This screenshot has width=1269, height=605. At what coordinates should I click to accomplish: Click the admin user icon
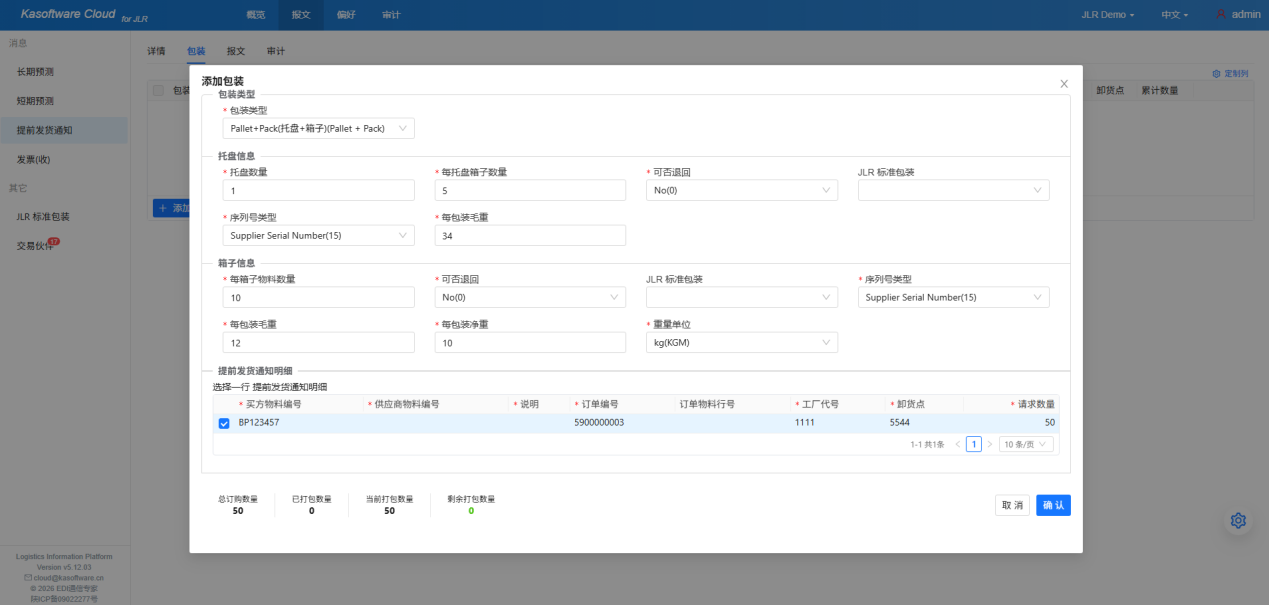click(x=1221, y=15)
